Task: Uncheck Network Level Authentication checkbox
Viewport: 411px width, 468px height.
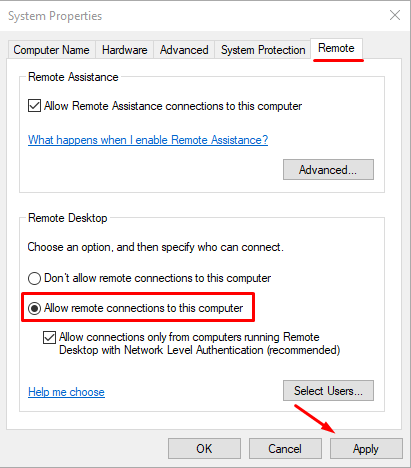Action: pyautogui.click(x=49, y=337)
